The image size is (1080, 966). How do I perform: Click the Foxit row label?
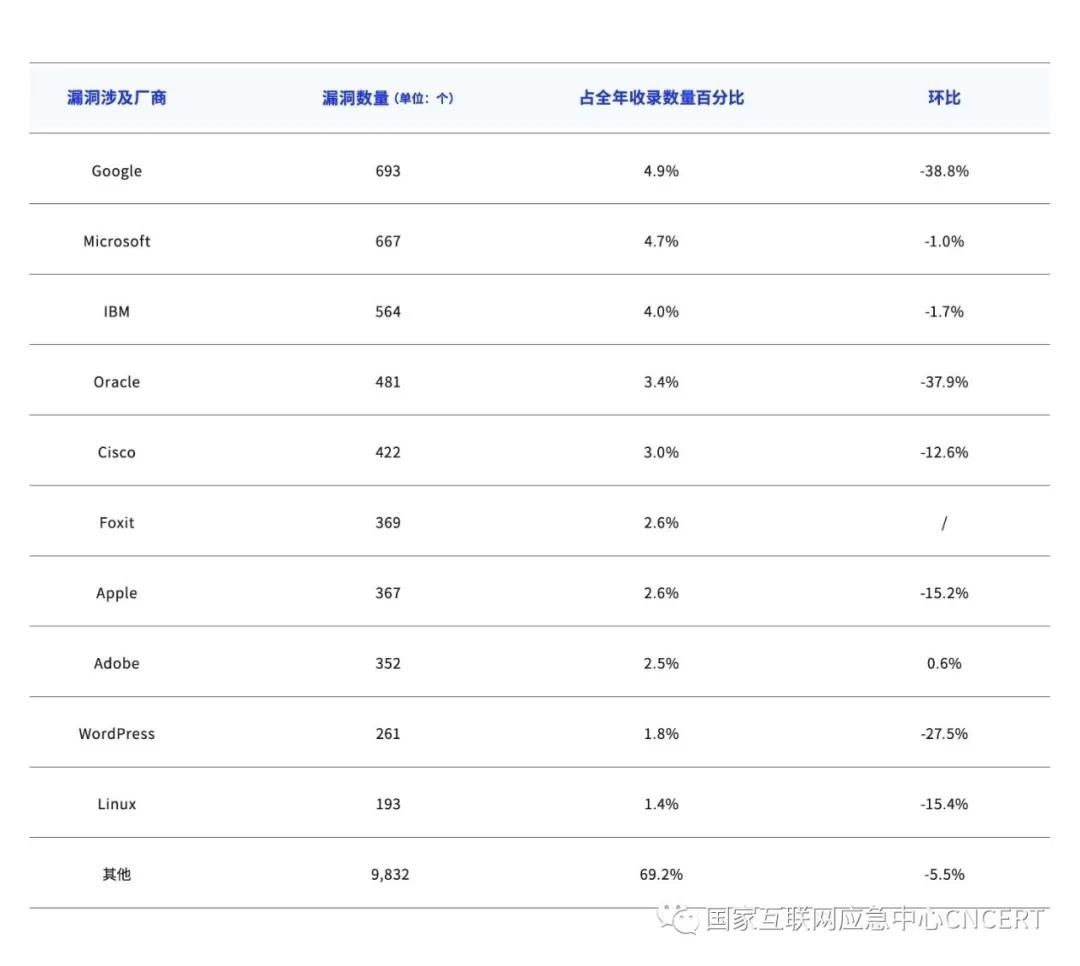pyautogui.click(x=117, y=523)
